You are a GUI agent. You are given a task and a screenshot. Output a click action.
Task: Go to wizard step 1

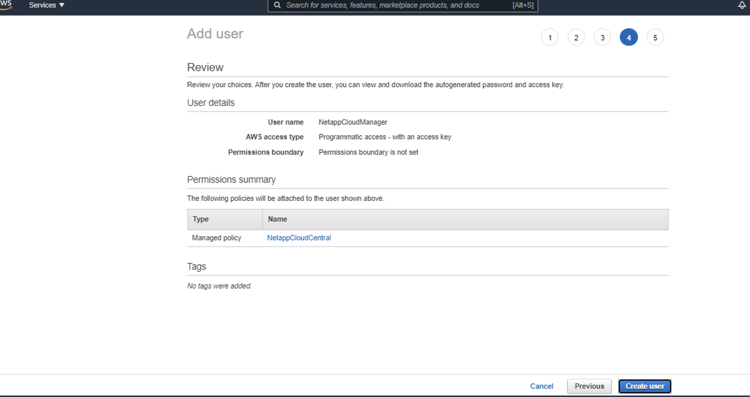pyautogui.click(x=550, y=37)
